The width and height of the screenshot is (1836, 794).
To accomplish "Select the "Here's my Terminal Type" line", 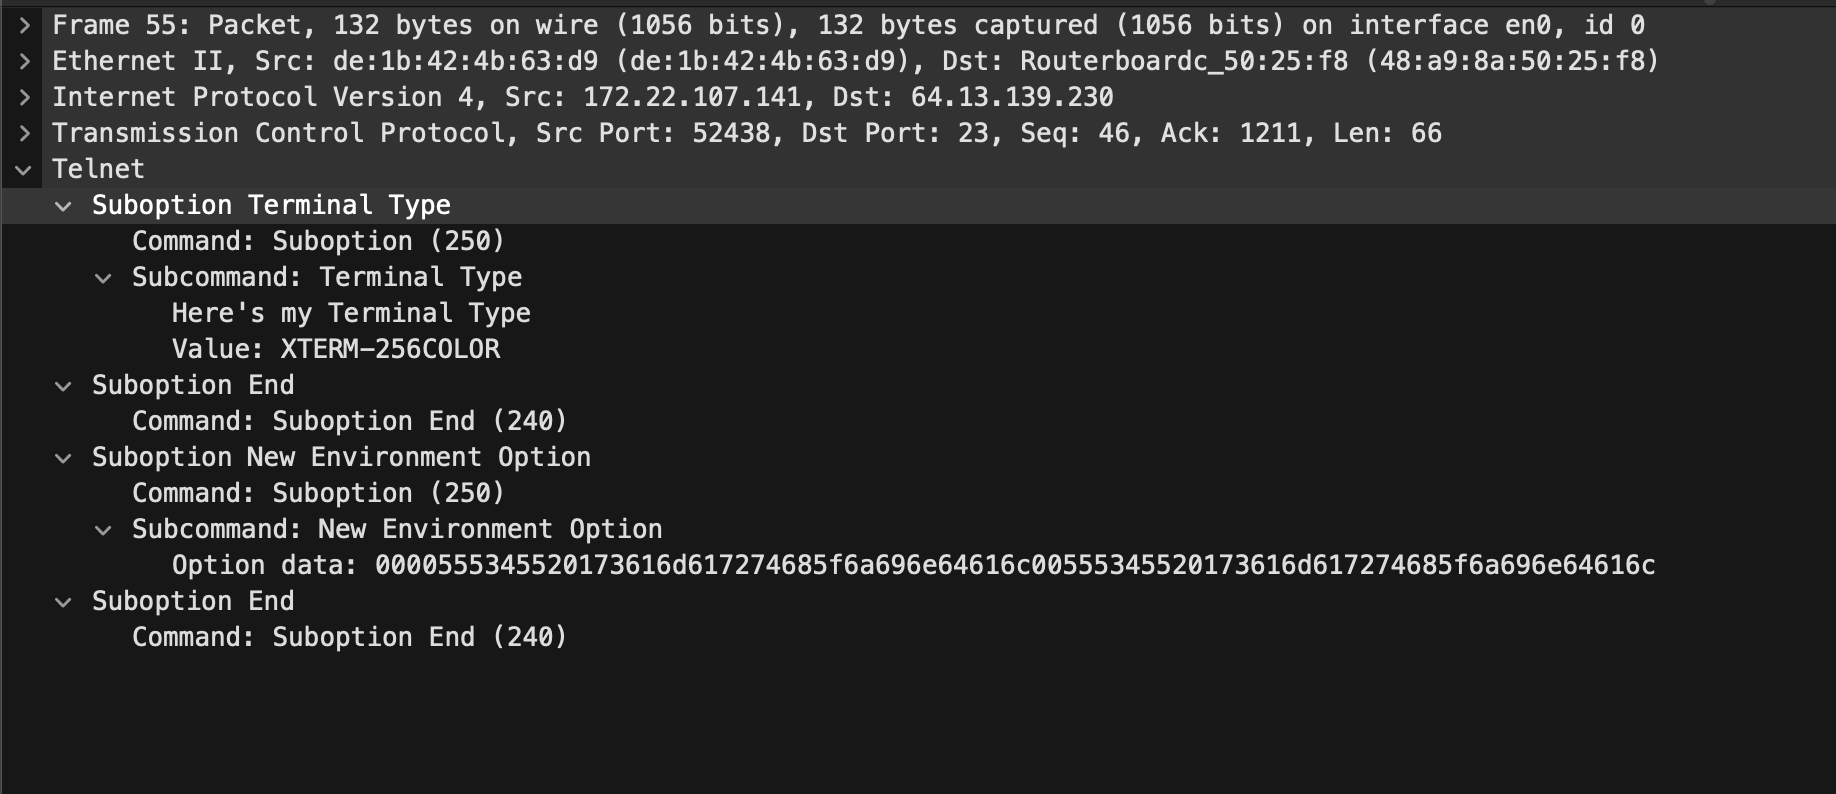I will click(x=350, y=313).
